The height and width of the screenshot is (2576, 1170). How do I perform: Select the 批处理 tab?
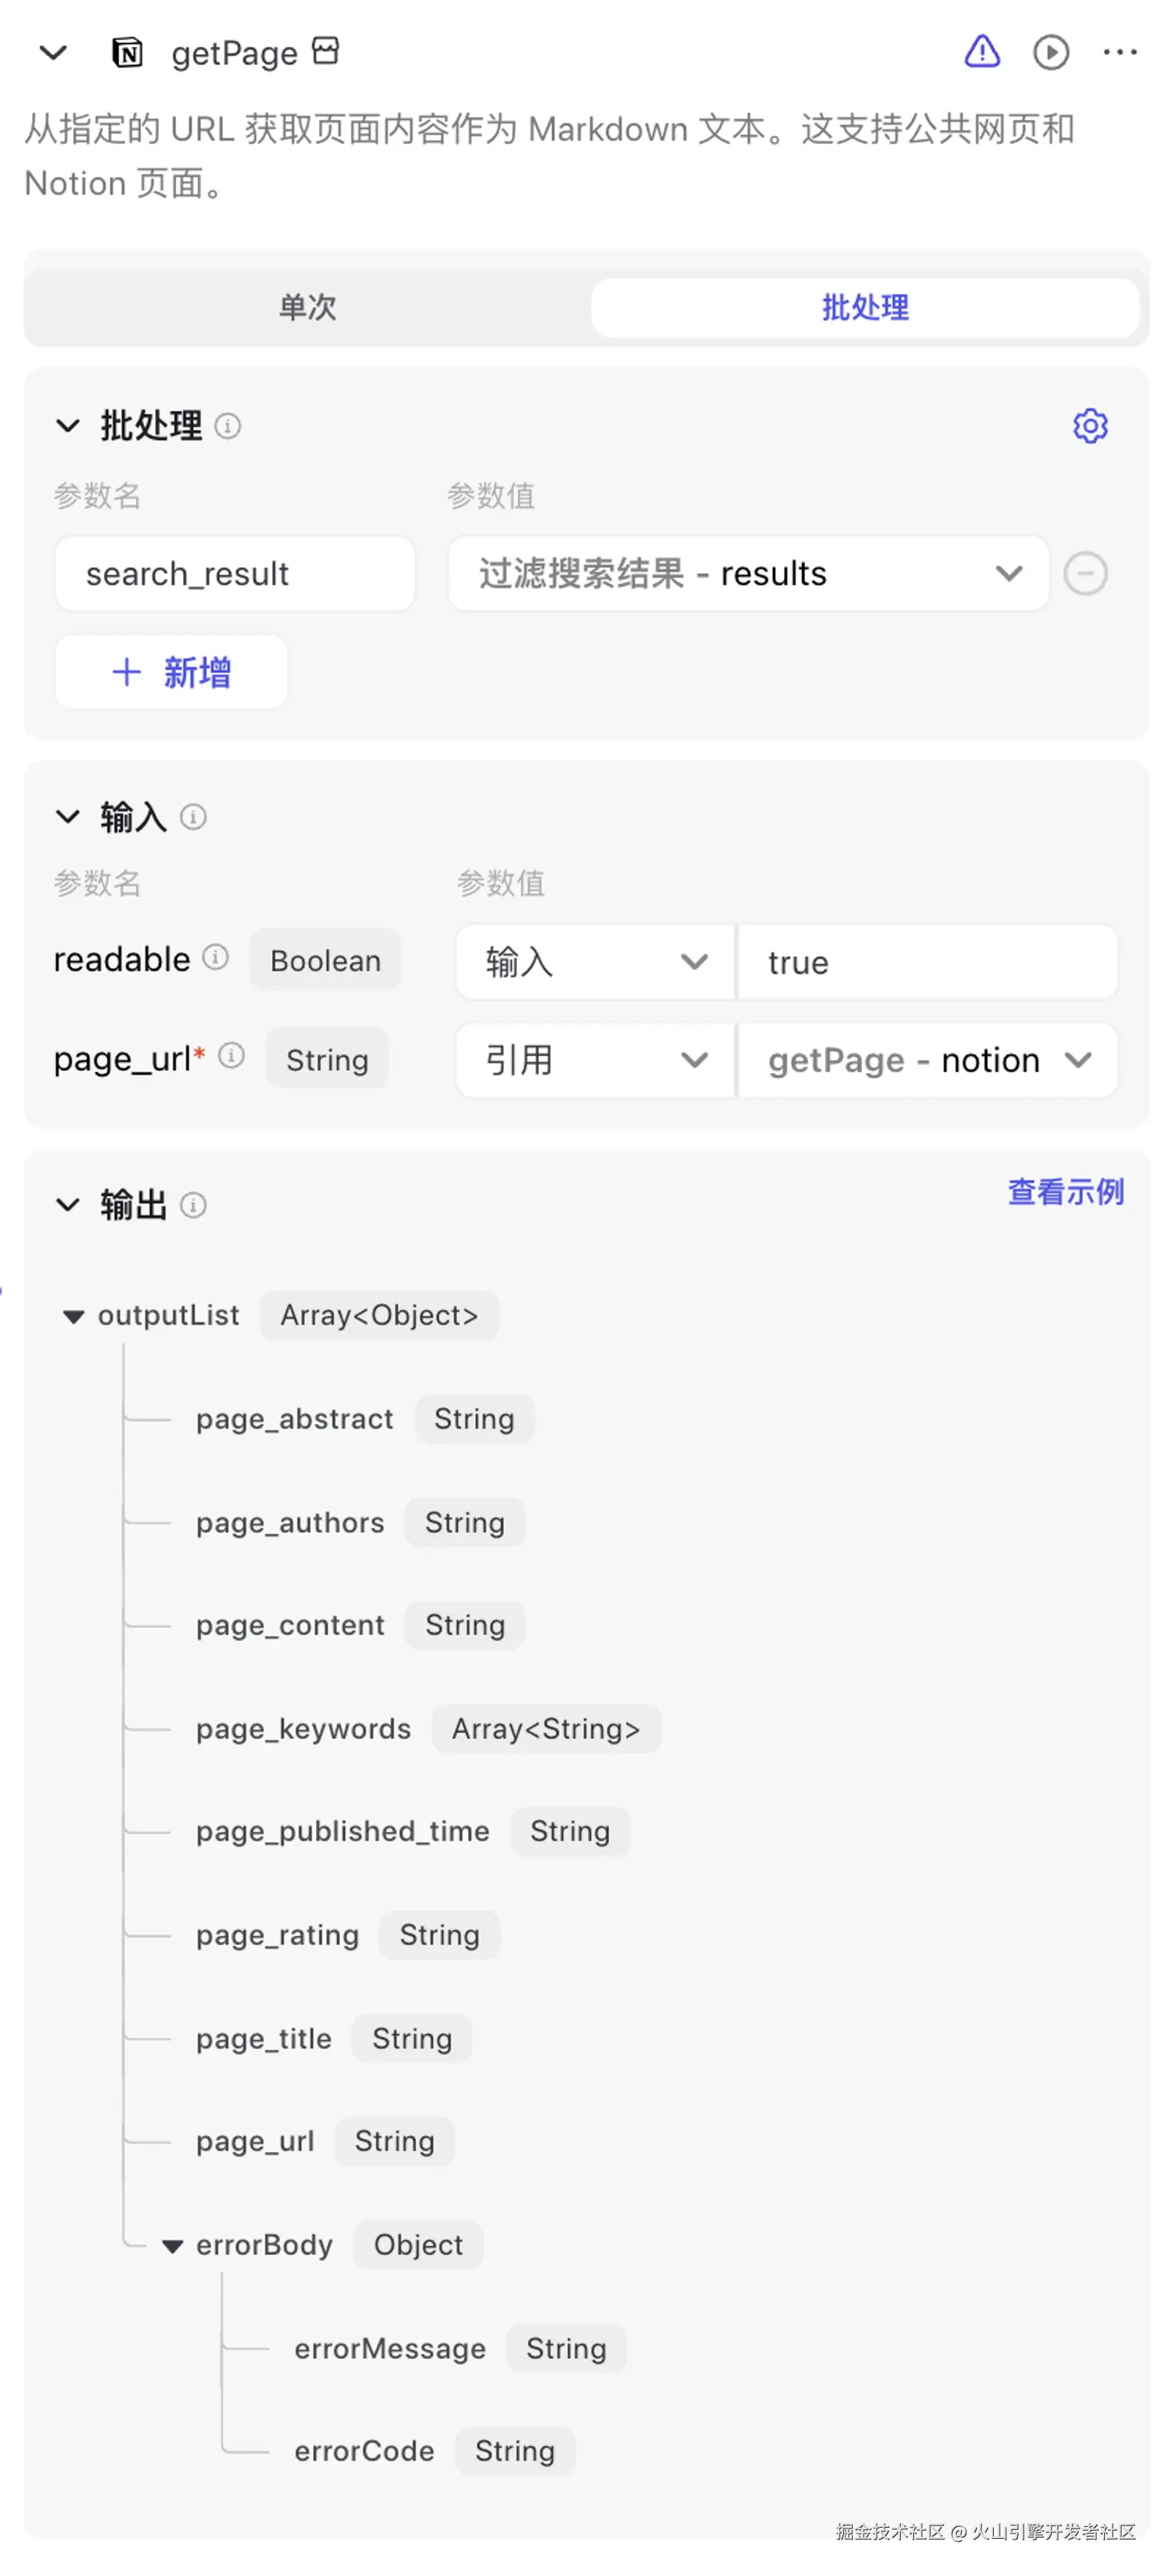coord(864,307)
